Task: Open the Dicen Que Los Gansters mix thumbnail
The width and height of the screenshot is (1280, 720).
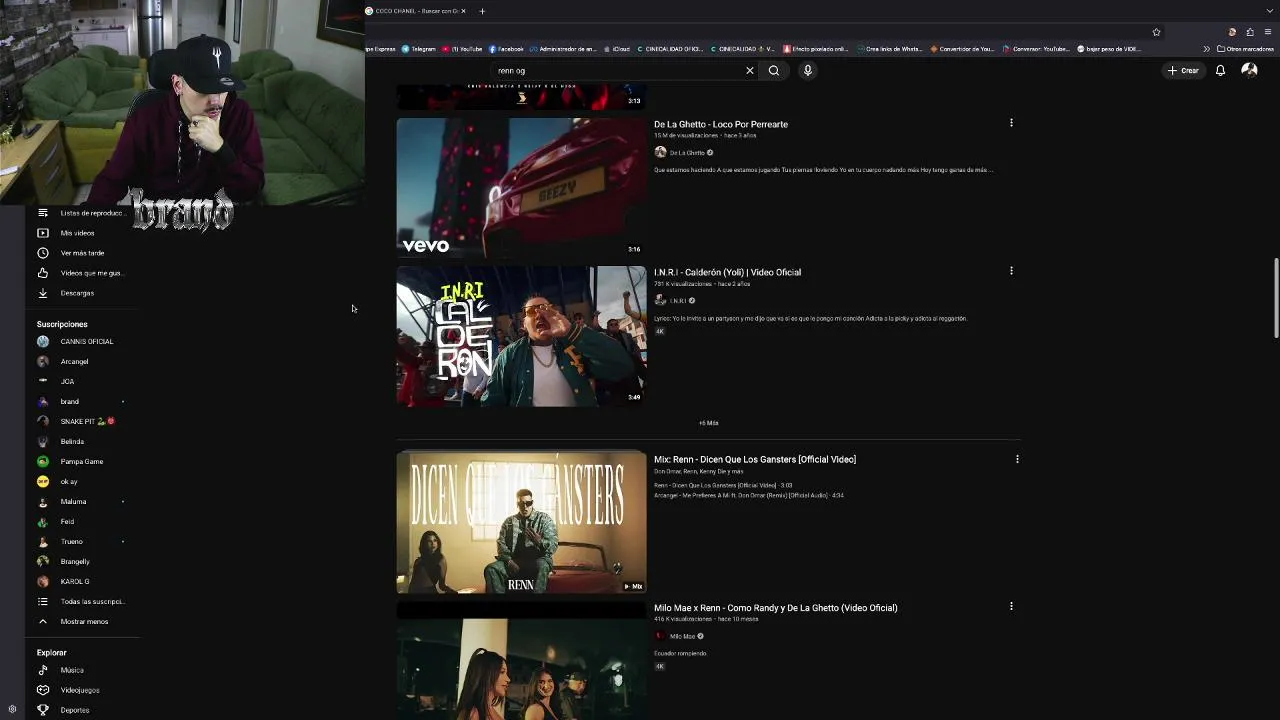Action: click(x=521, y=522)
